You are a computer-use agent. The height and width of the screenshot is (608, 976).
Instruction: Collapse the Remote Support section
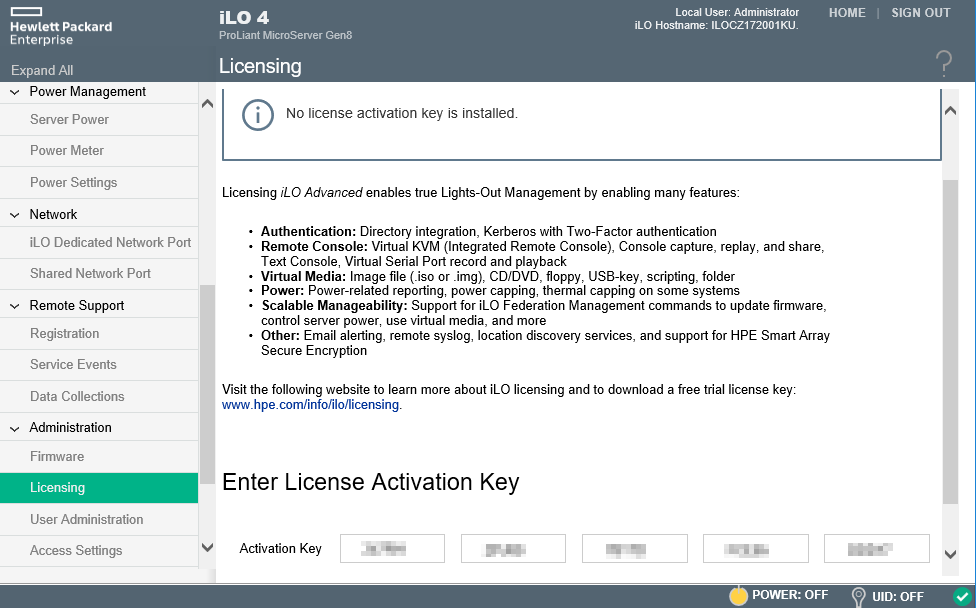tap(15, 306)
